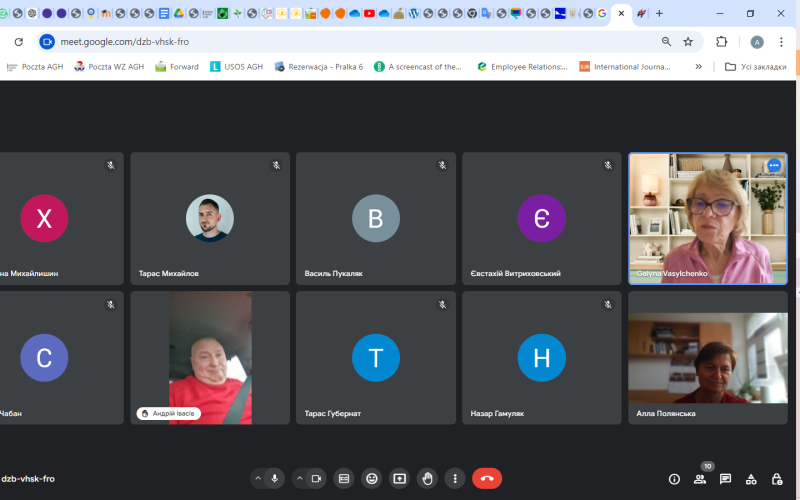The image size is (800, 500).
Task: Open Chrome three-dot menu
Action: (781, 42)
